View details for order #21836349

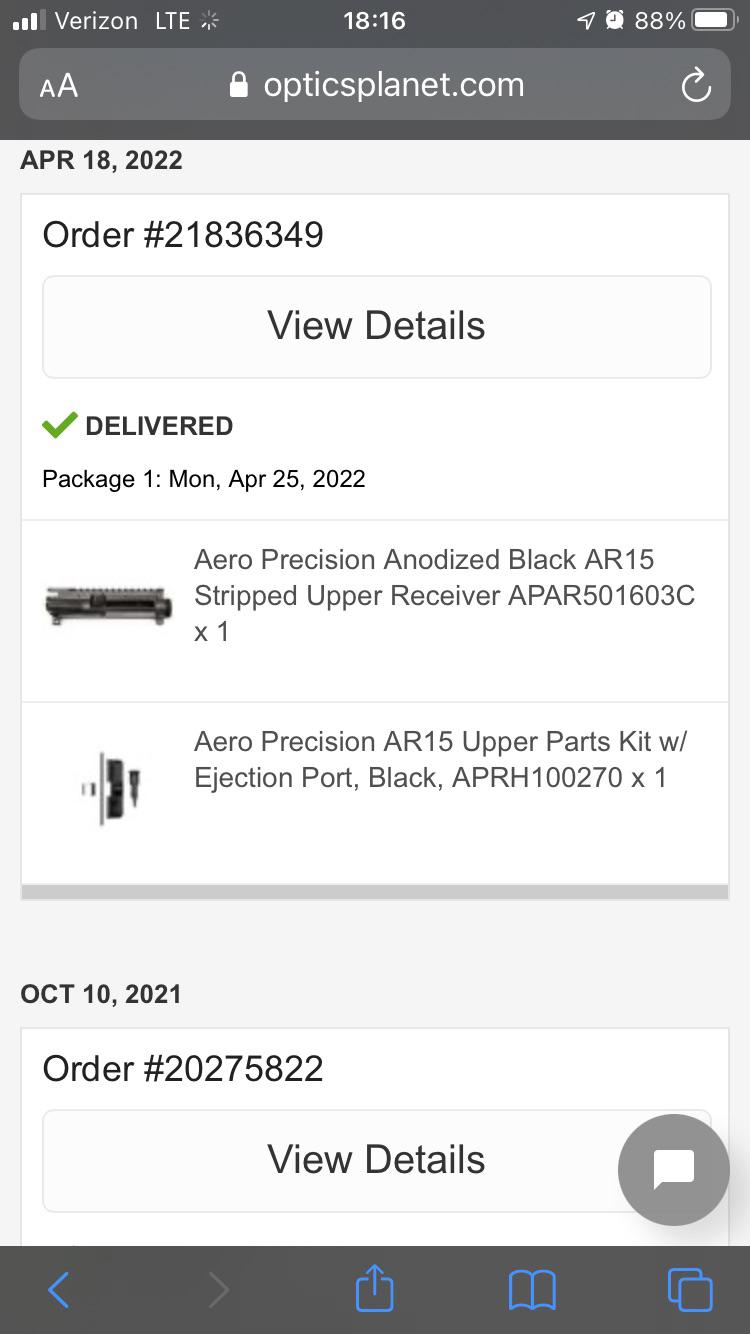pos(376,326)
